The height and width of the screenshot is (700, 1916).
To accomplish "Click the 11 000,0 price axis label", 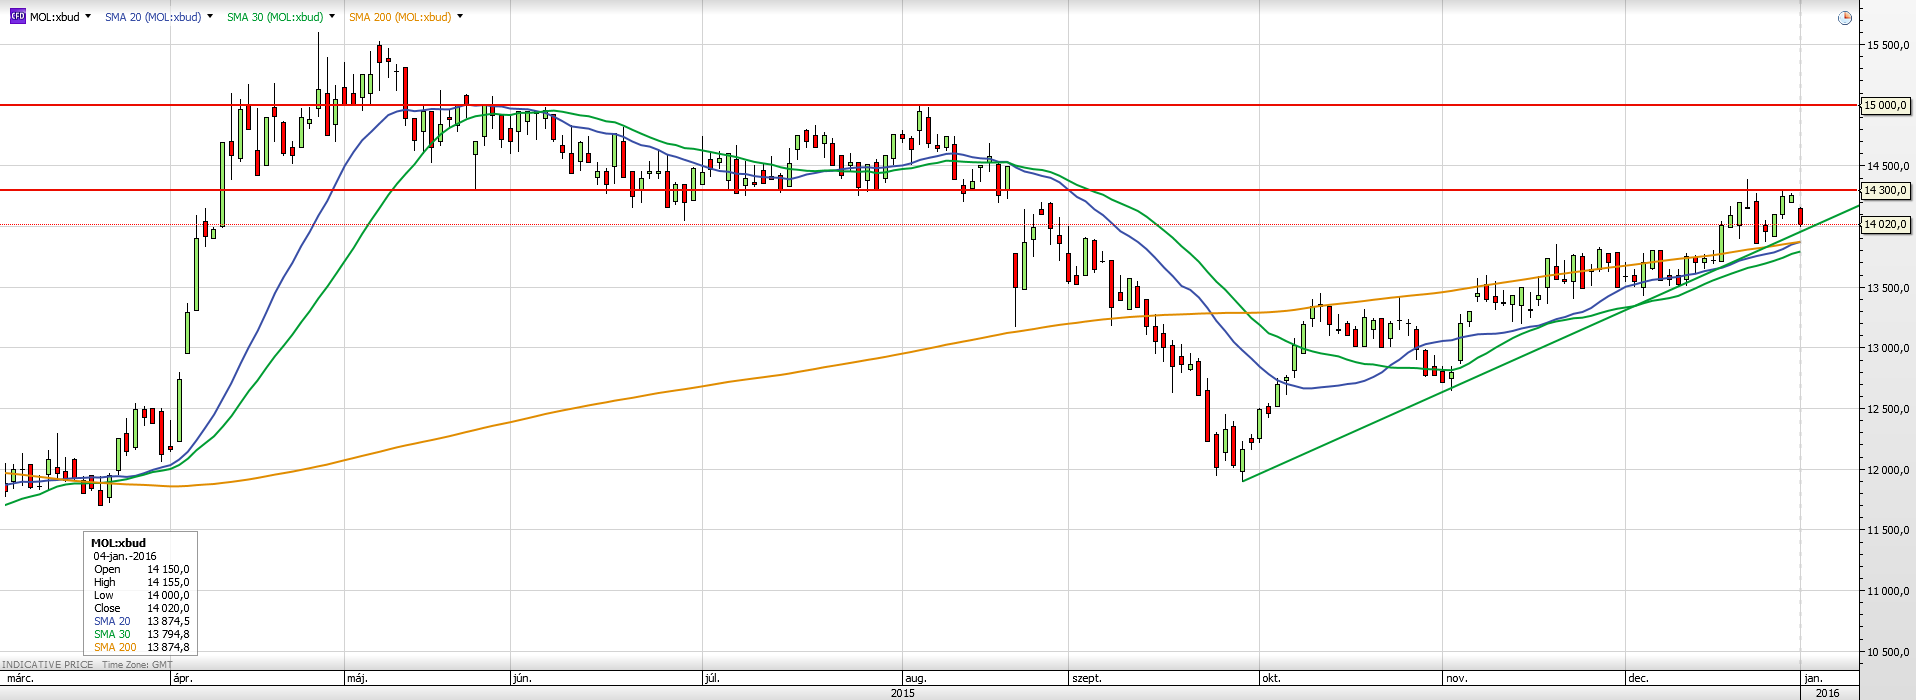I will (x=1888, y=591).
